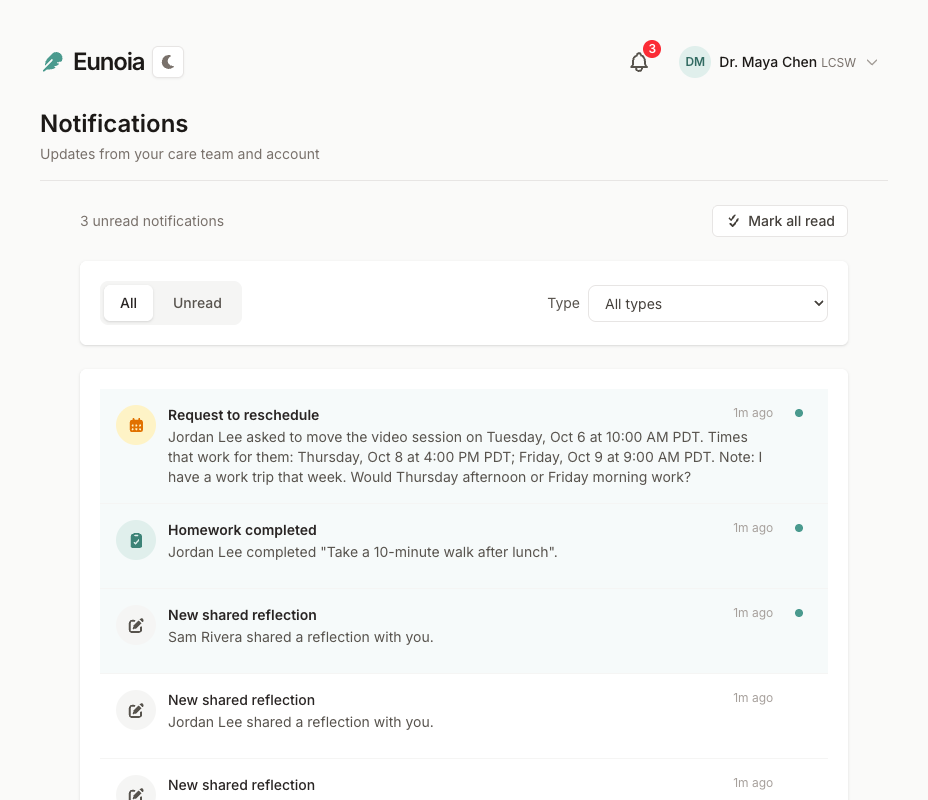Click unread dot on Request to reschedule
This screenshot has height=800, width=928.
tap(799, 413)
